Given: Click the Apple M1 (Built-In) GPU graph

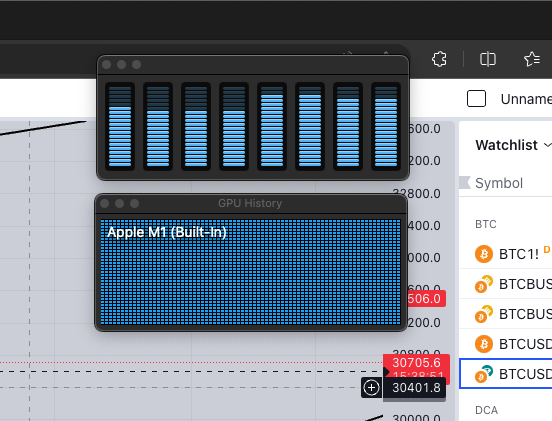Looking at the screenshot, I should tap(251, 271).
